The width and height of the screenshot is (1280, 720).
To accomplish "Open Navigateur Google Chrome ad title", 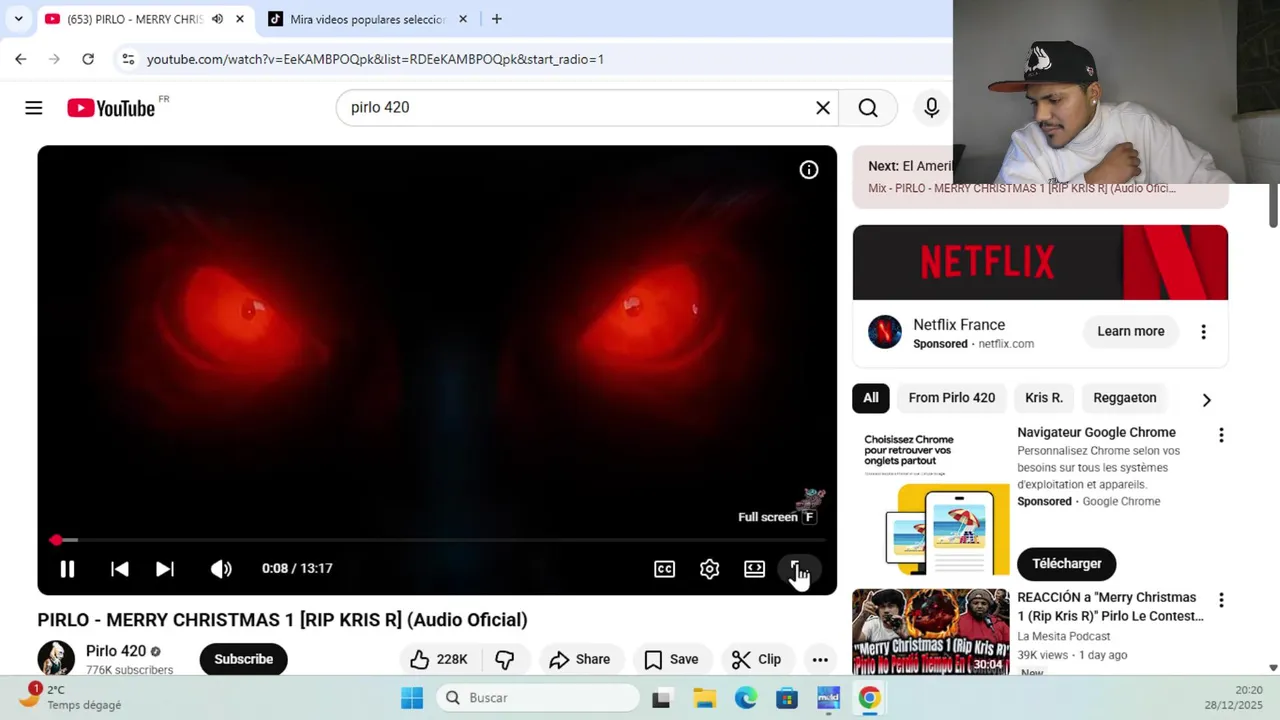I will point(1096,432).
